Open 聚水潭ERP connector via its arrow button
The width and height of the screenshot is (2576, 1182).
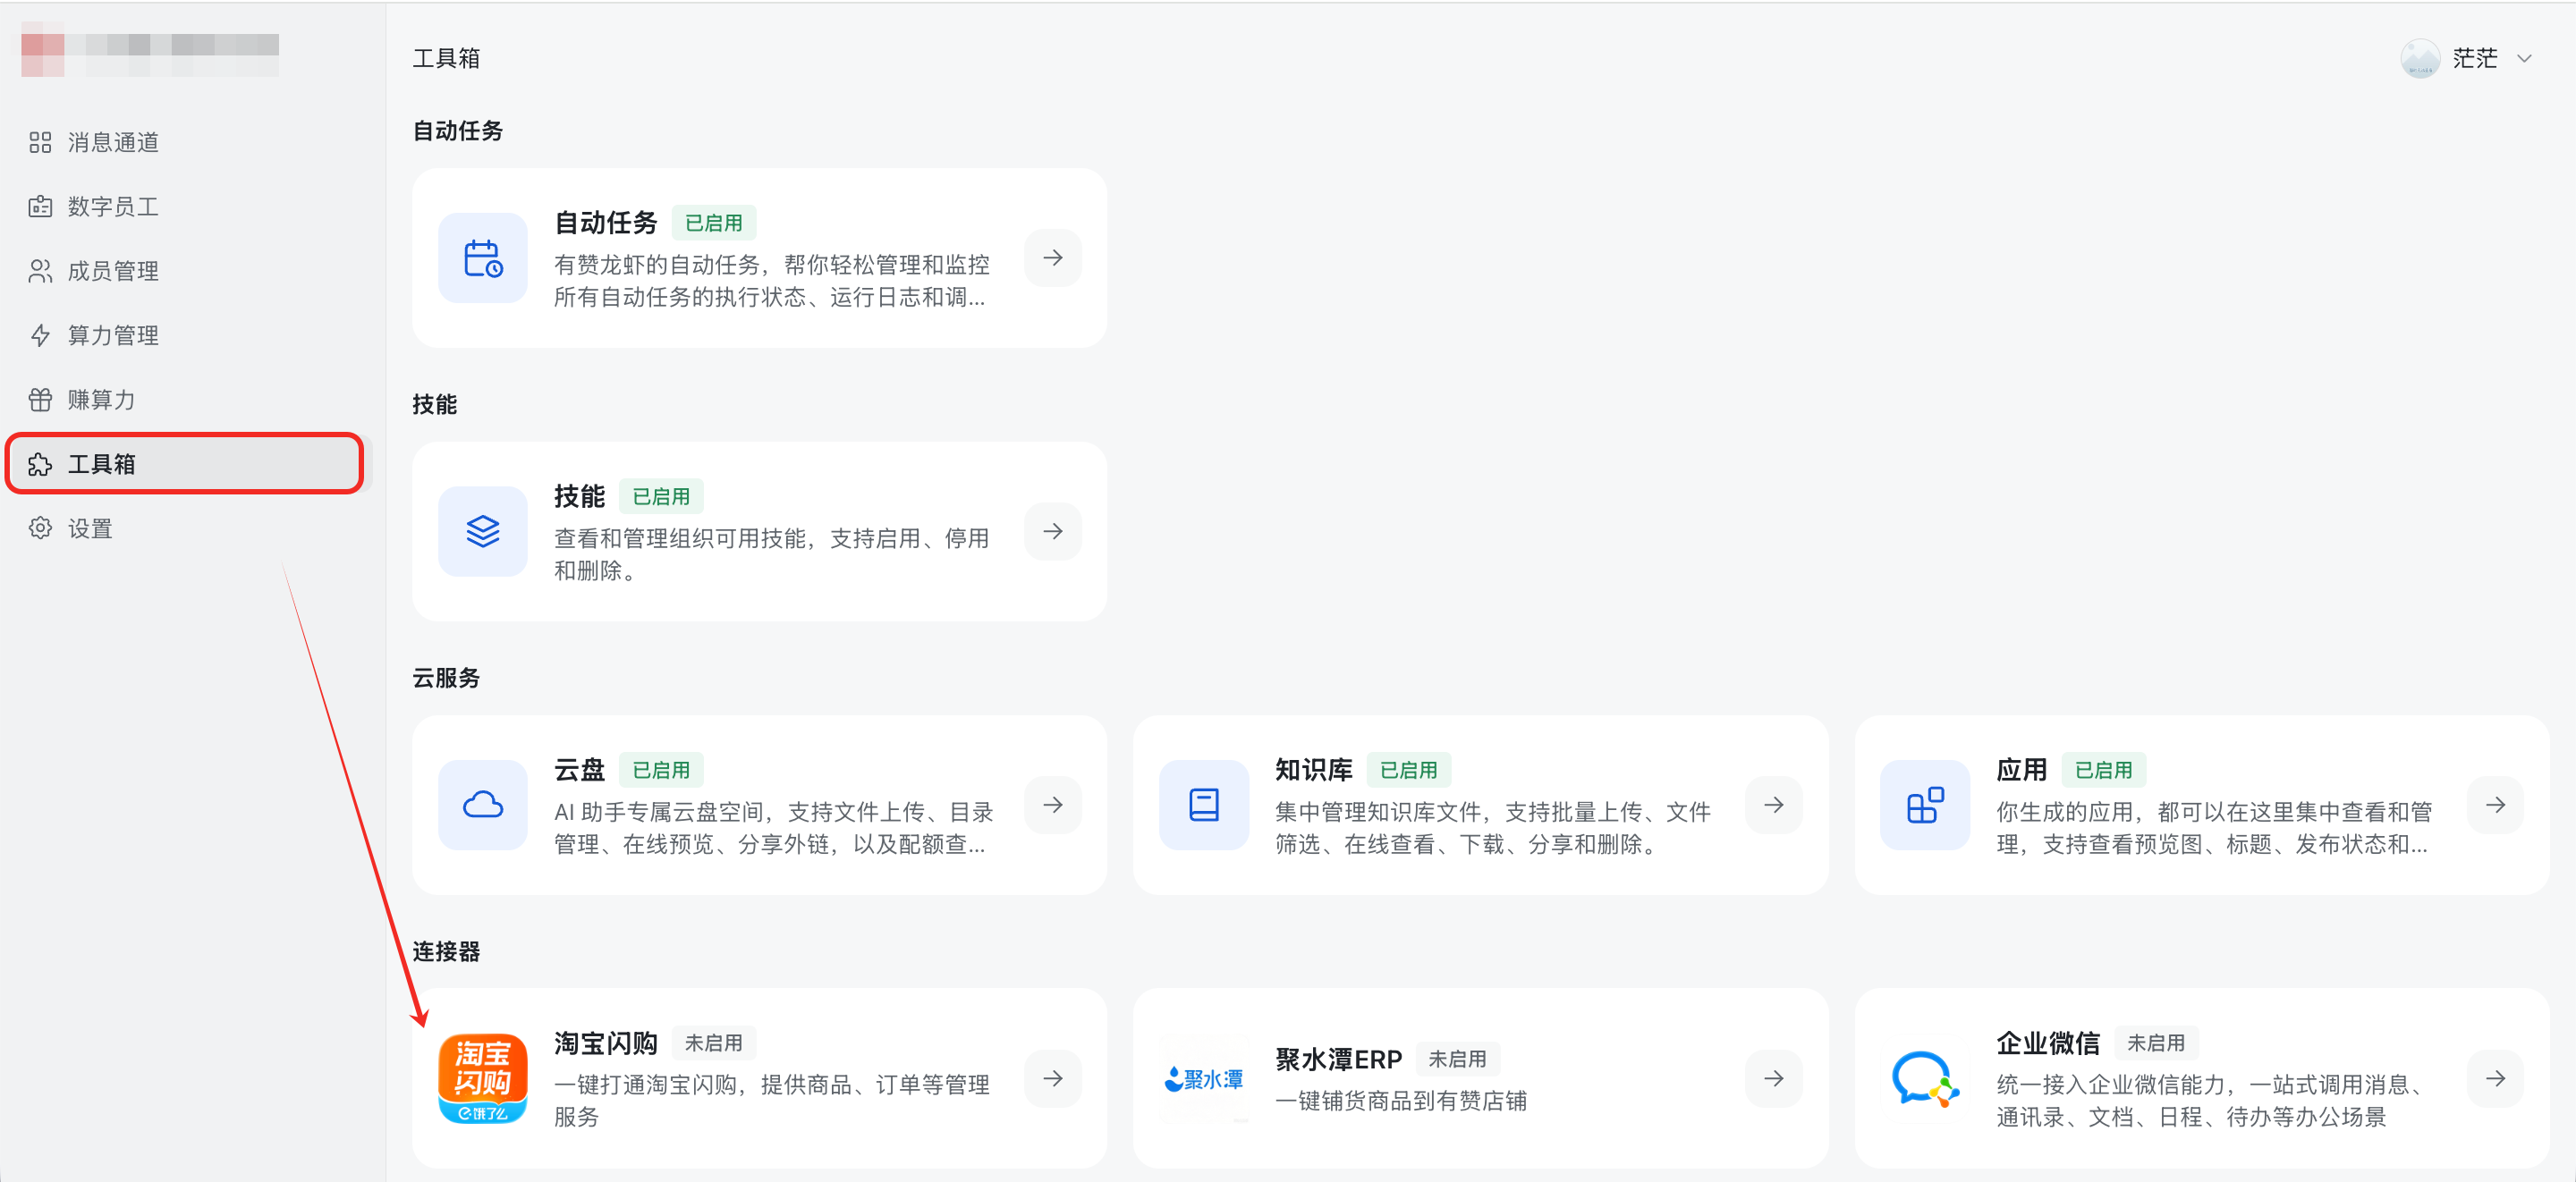[x=1773, y=1078]
